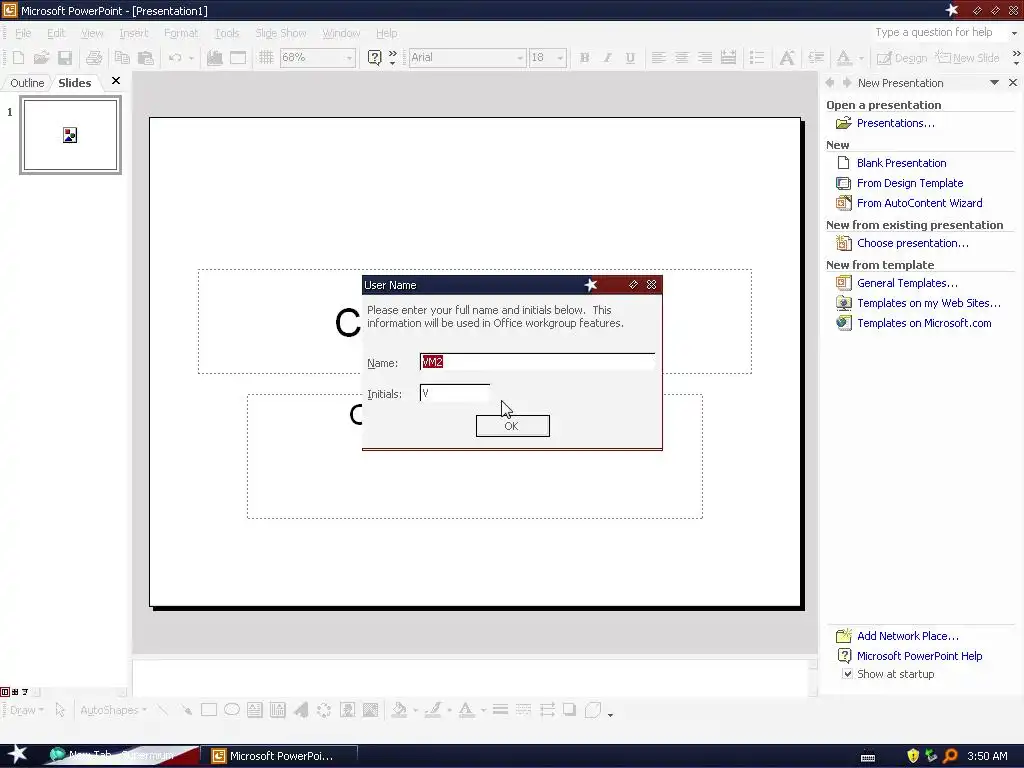Open the Edit menu

click(56, 33)
